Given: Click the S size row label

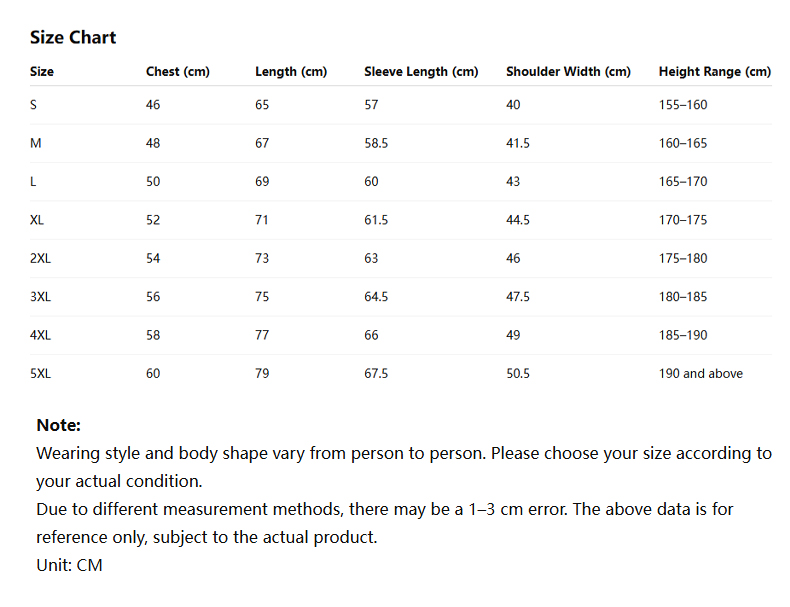Looking at the screenshot, I should (x=33, y=105).
